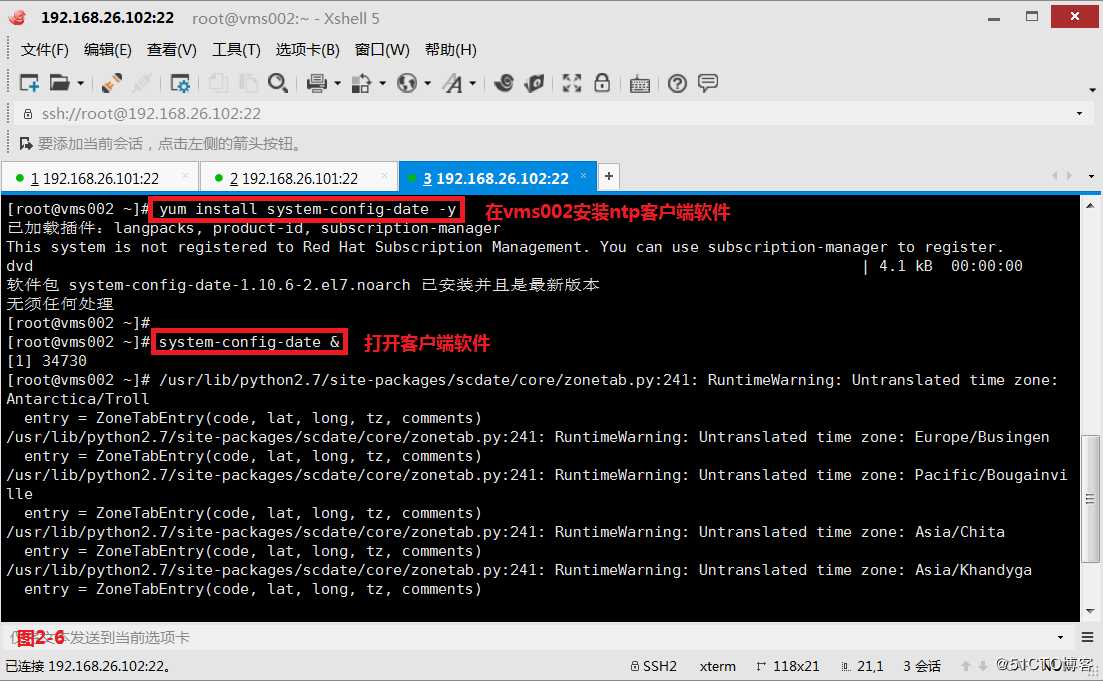Viewport: 1103px width, 681px height.
Task: Click the New session toolbar icon
Action: coord(29,83)
